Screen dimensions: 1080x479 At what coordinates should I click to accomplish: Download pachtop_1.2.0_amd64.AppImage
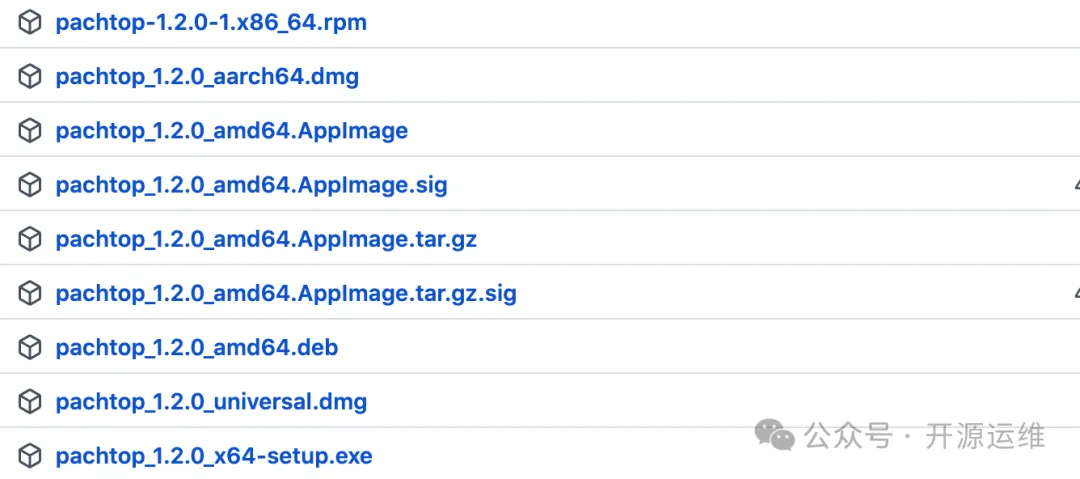click(x=232, y=130)
